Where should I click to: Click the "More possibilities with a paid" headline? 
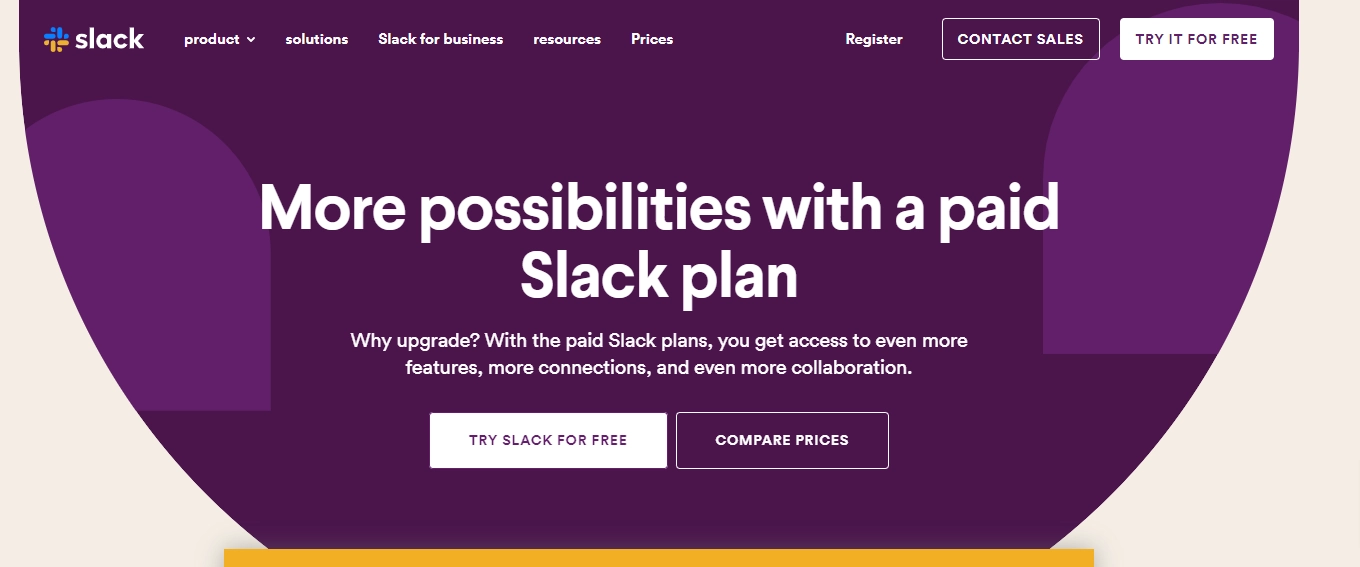(x=659, y=210)
